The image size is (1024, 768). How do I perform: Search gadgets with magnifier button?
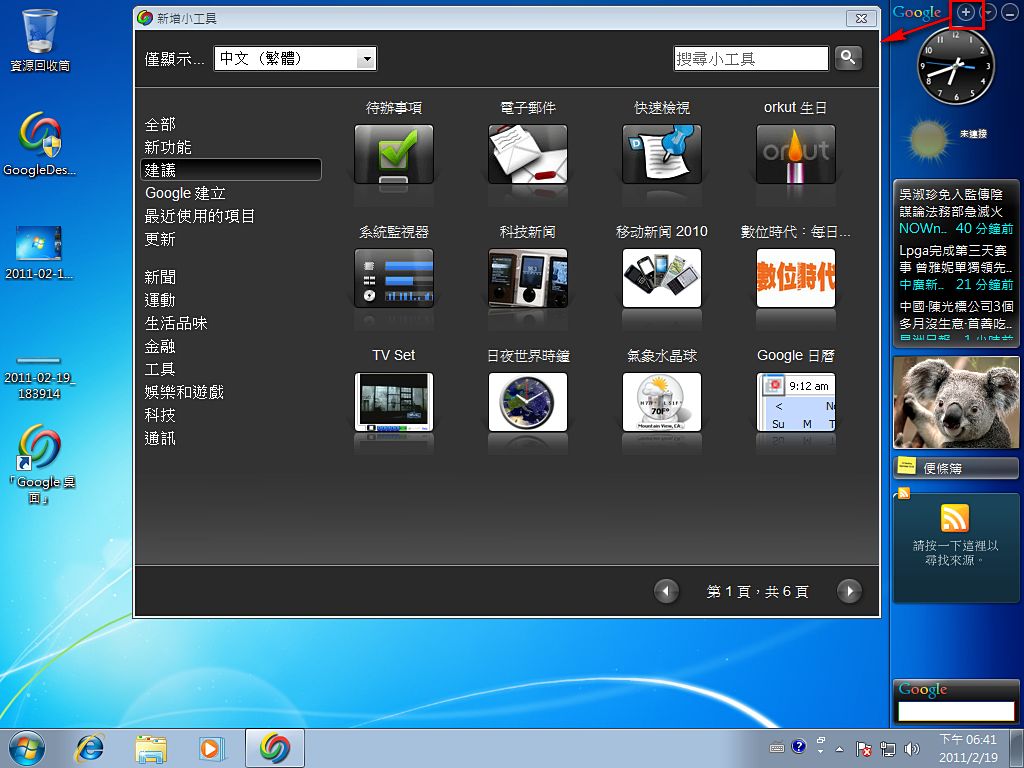(848, 58)
